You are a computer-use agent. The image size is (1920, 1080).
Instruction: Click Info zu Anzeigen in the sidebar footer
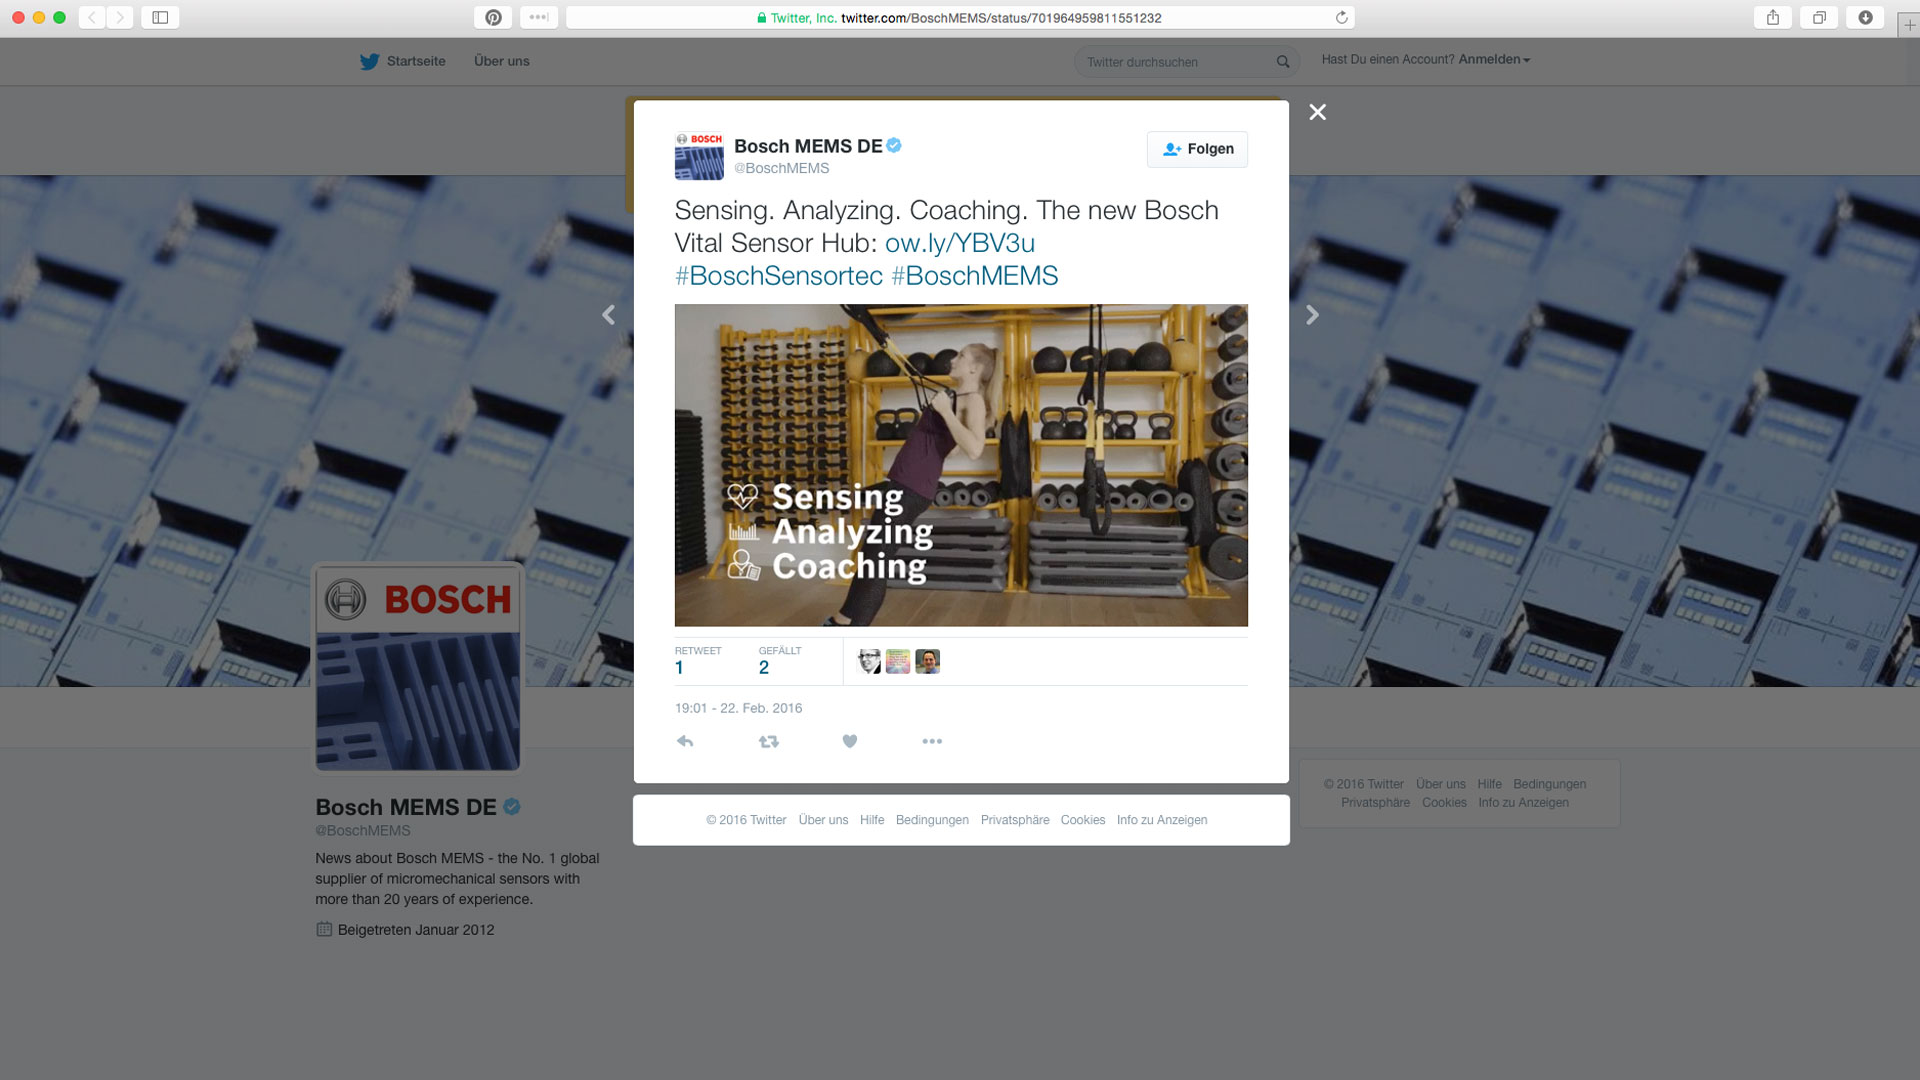click(x=1523, y=802)
